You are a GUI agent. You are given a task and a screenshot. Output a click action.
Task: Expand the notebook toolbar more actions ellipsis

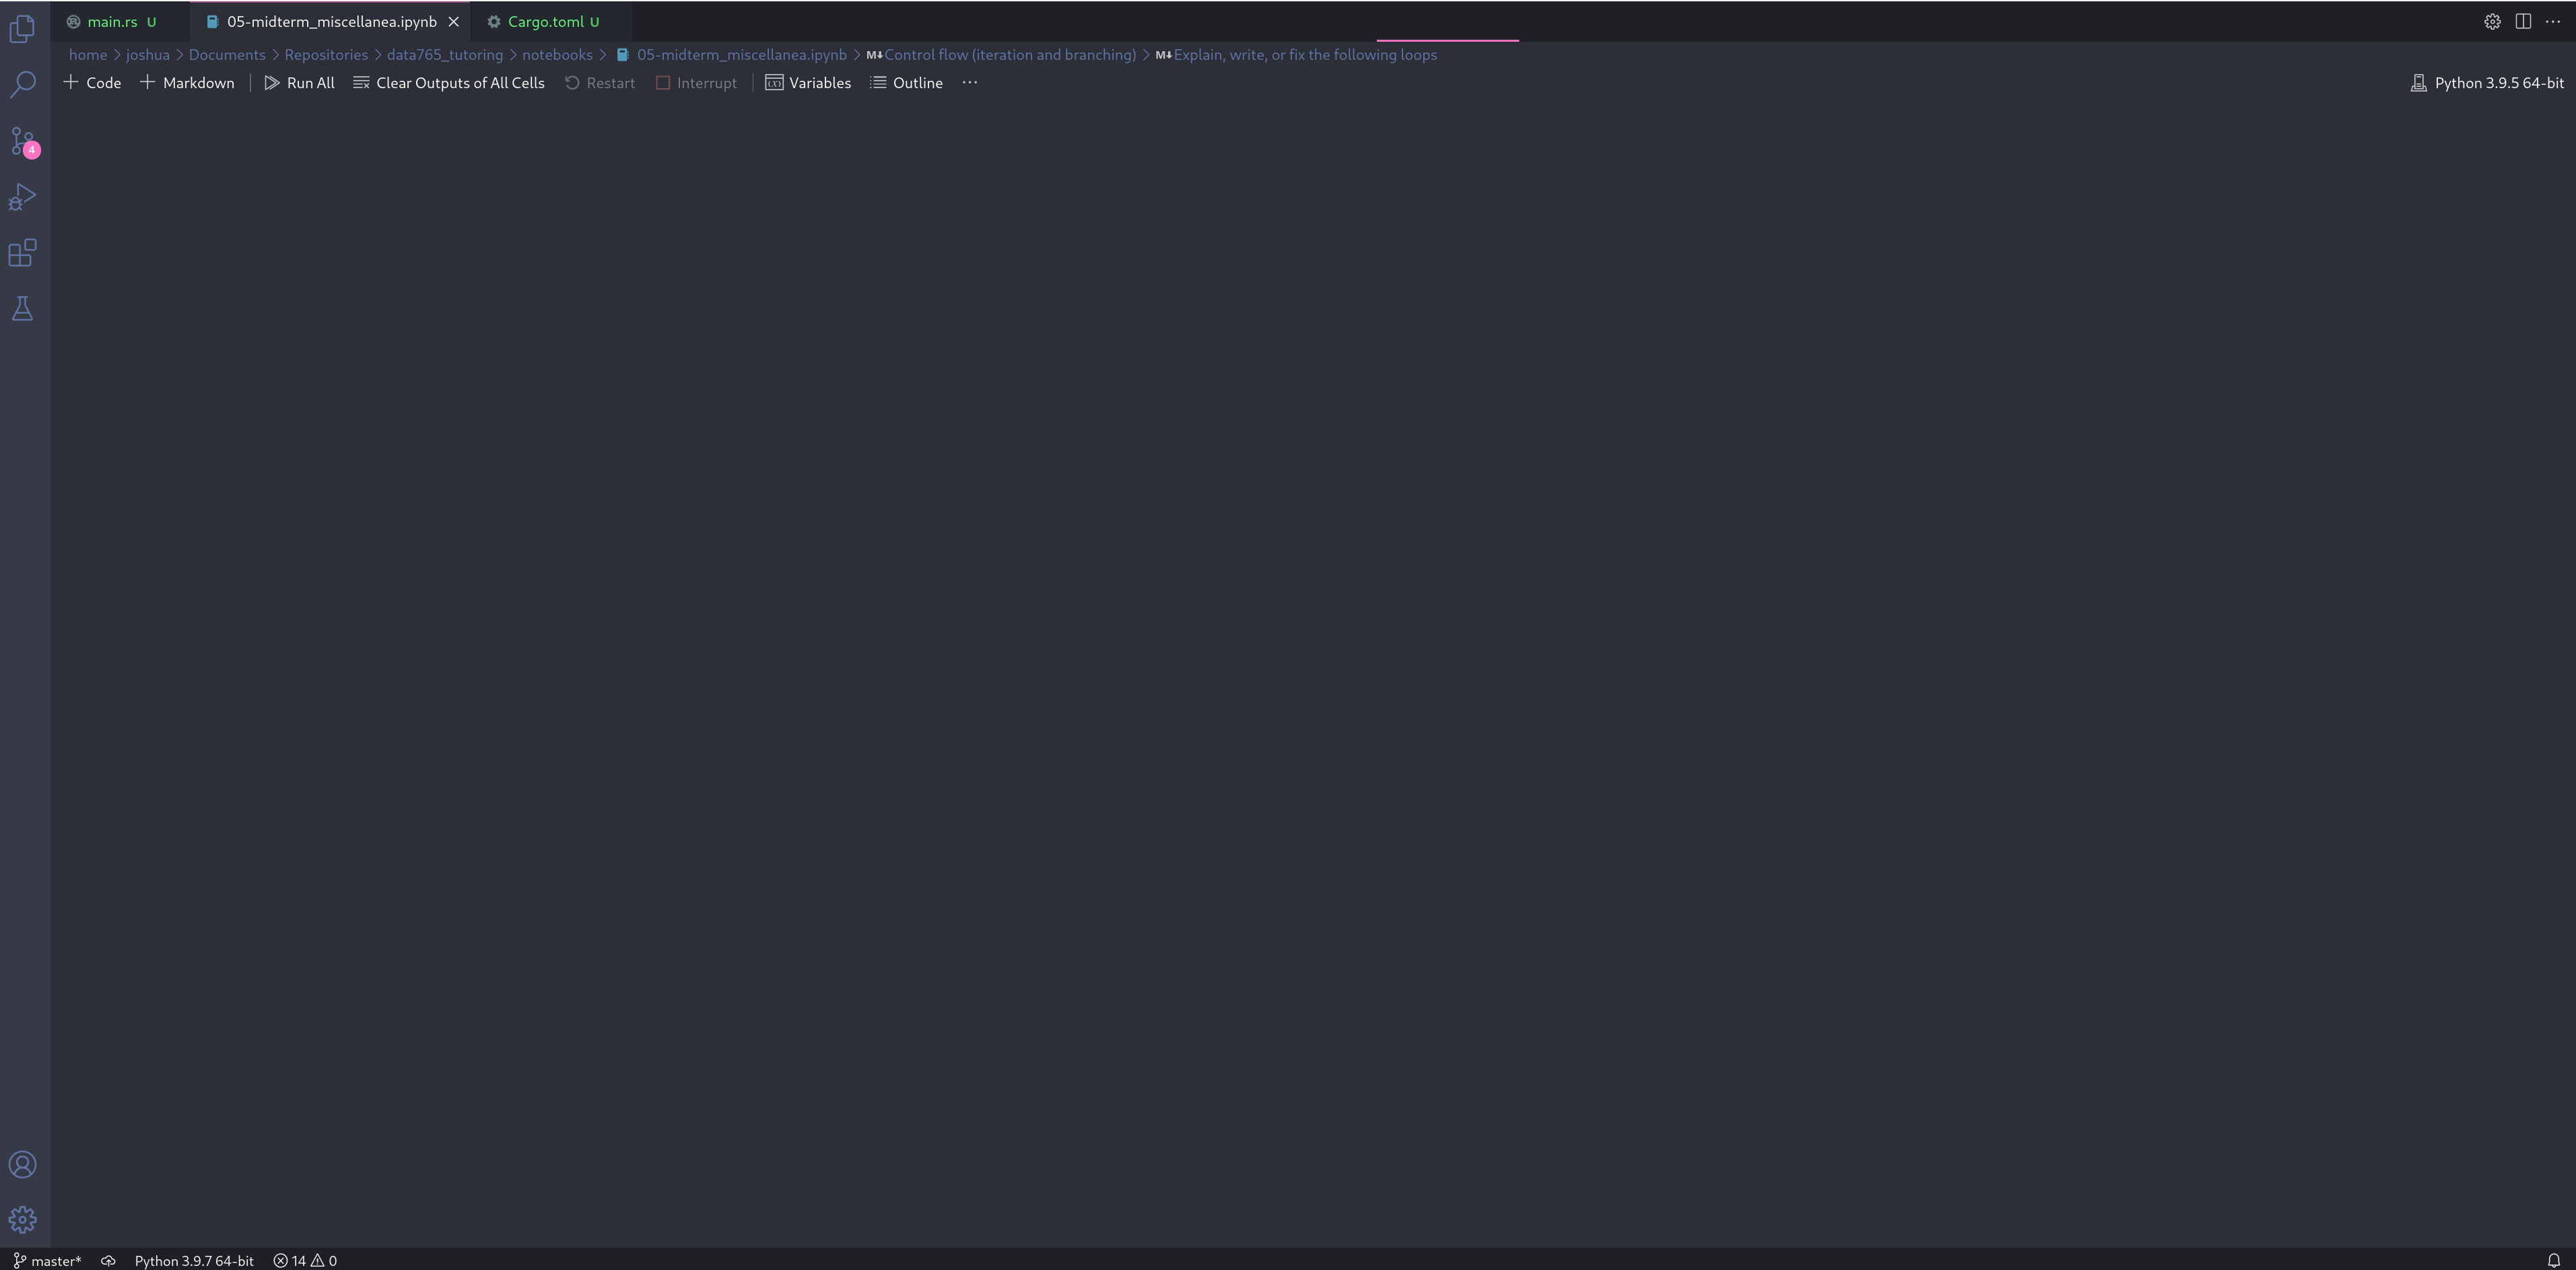pos(969,83)
